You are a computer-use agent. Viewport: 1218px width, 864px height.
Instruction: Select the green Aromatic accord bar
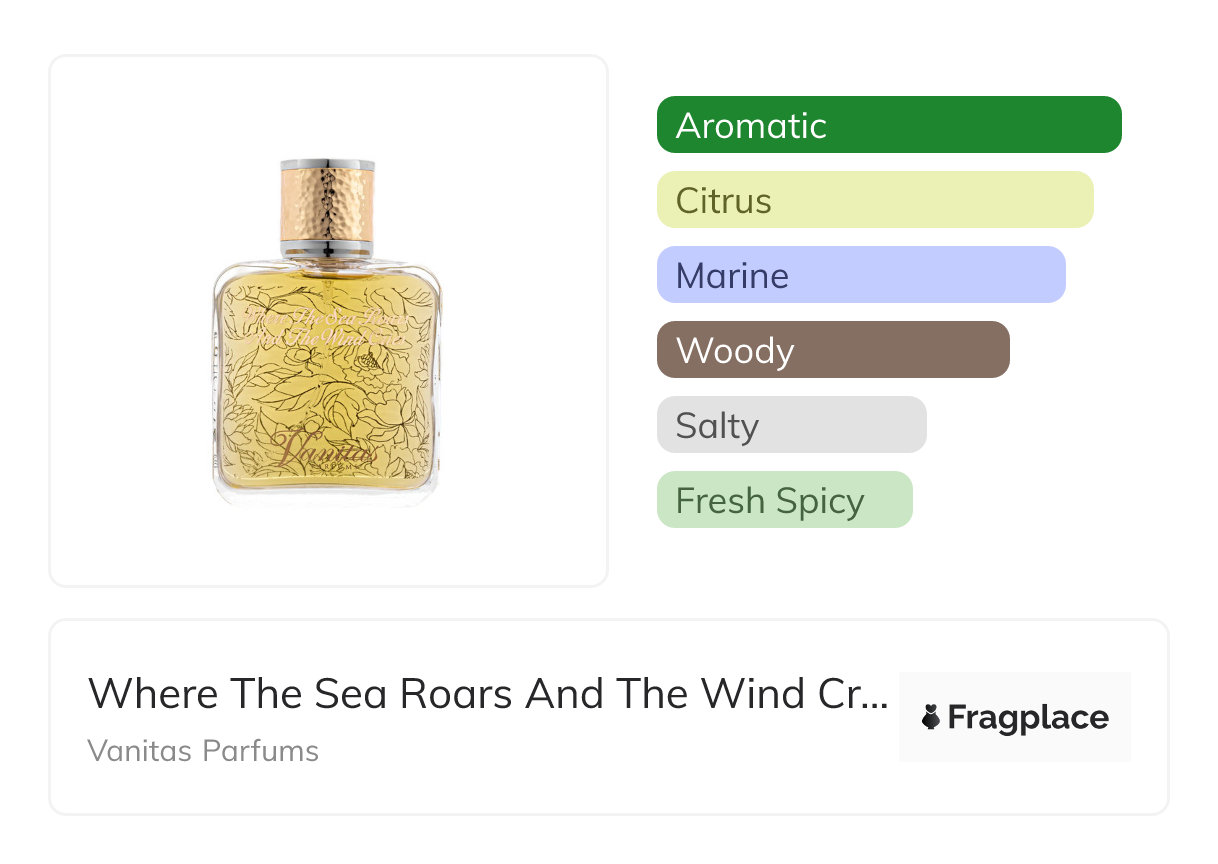click(889, 125)
